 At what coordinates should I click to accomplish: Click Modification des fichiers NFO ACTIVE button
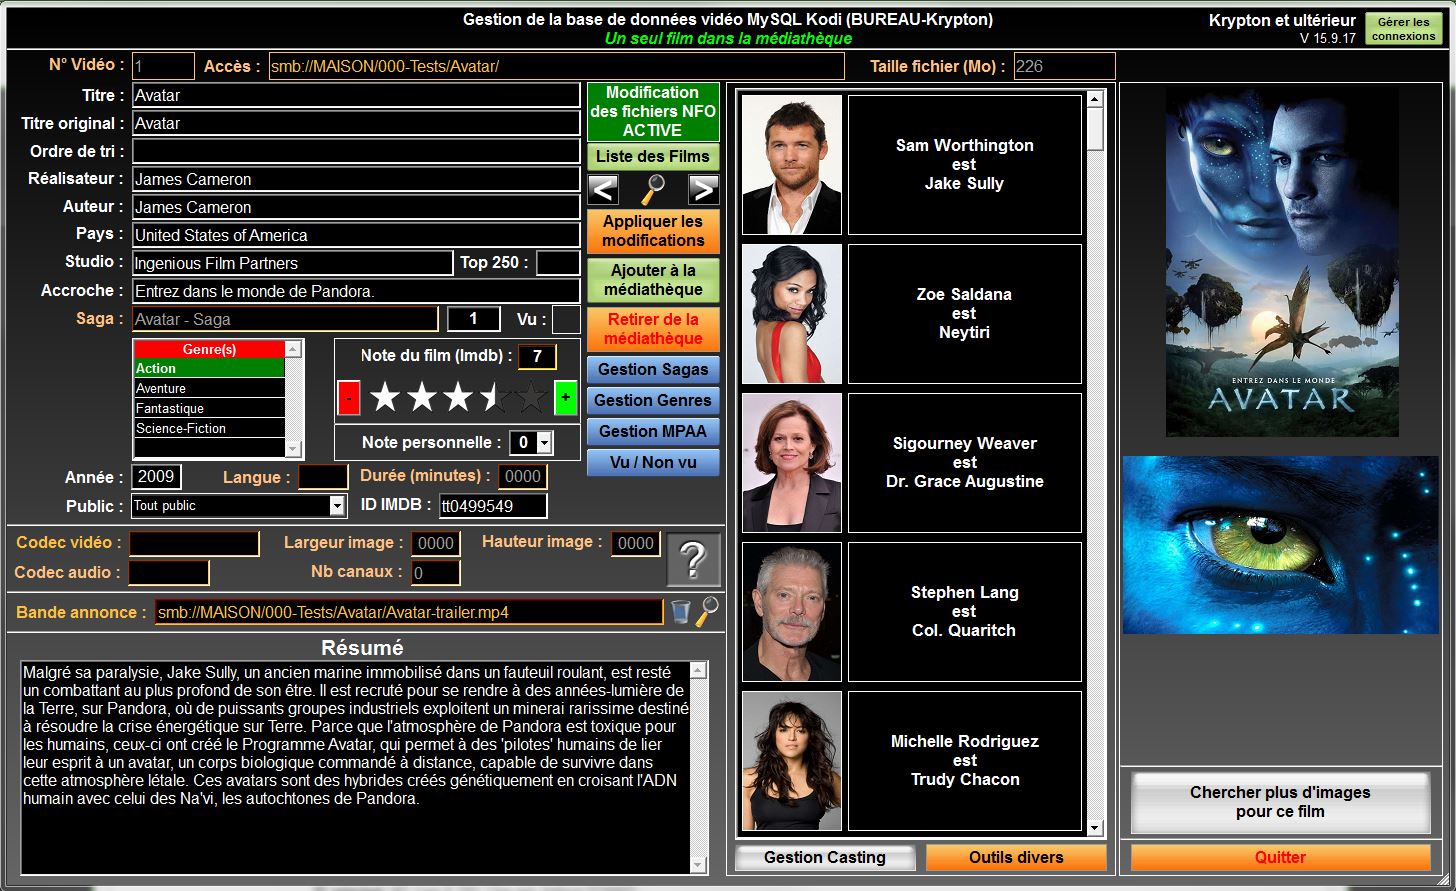(653, 111)
